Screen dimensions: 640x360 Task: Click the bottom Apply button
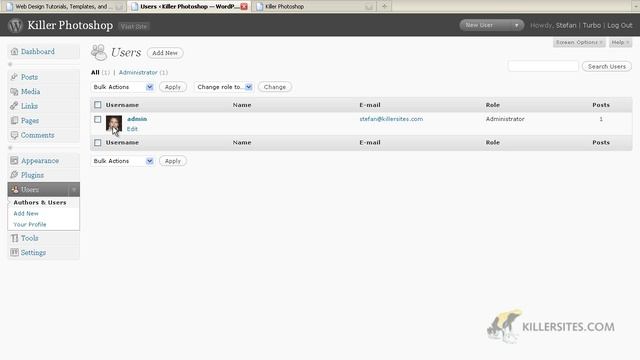(173, 161)
